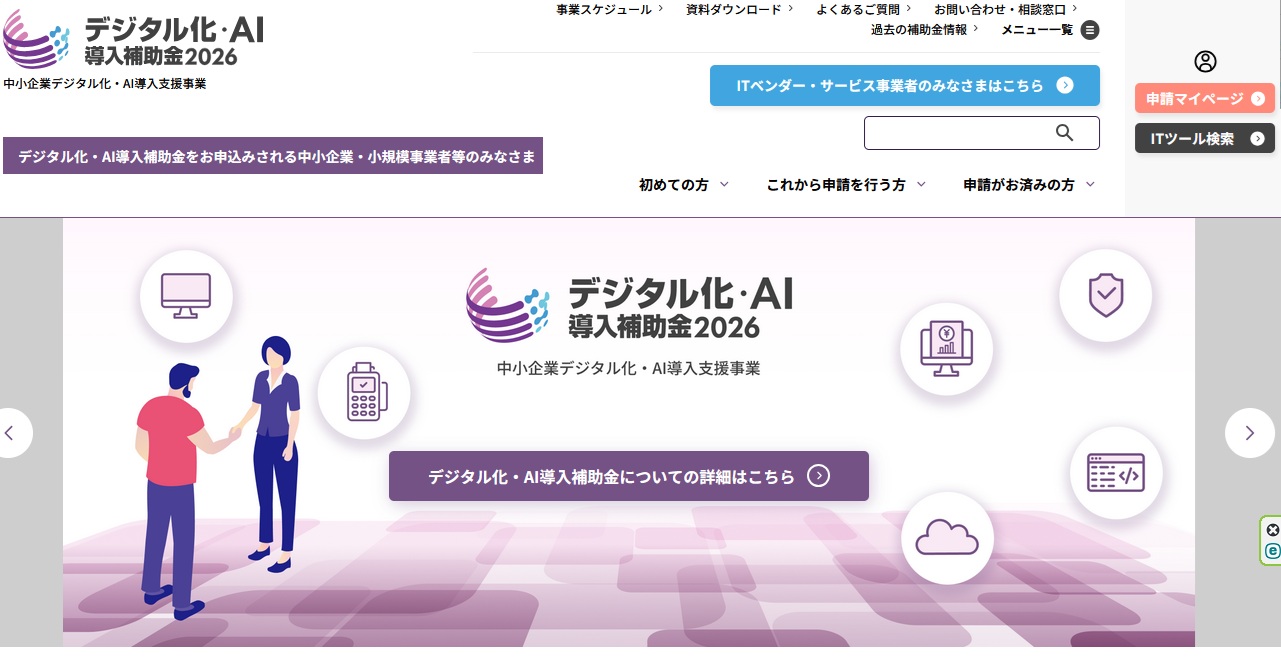1281x662 pixels.
Task: Click ITベンダー・サービス事業者のみなさまはこちら button
Action: click(x=904, y=86)
